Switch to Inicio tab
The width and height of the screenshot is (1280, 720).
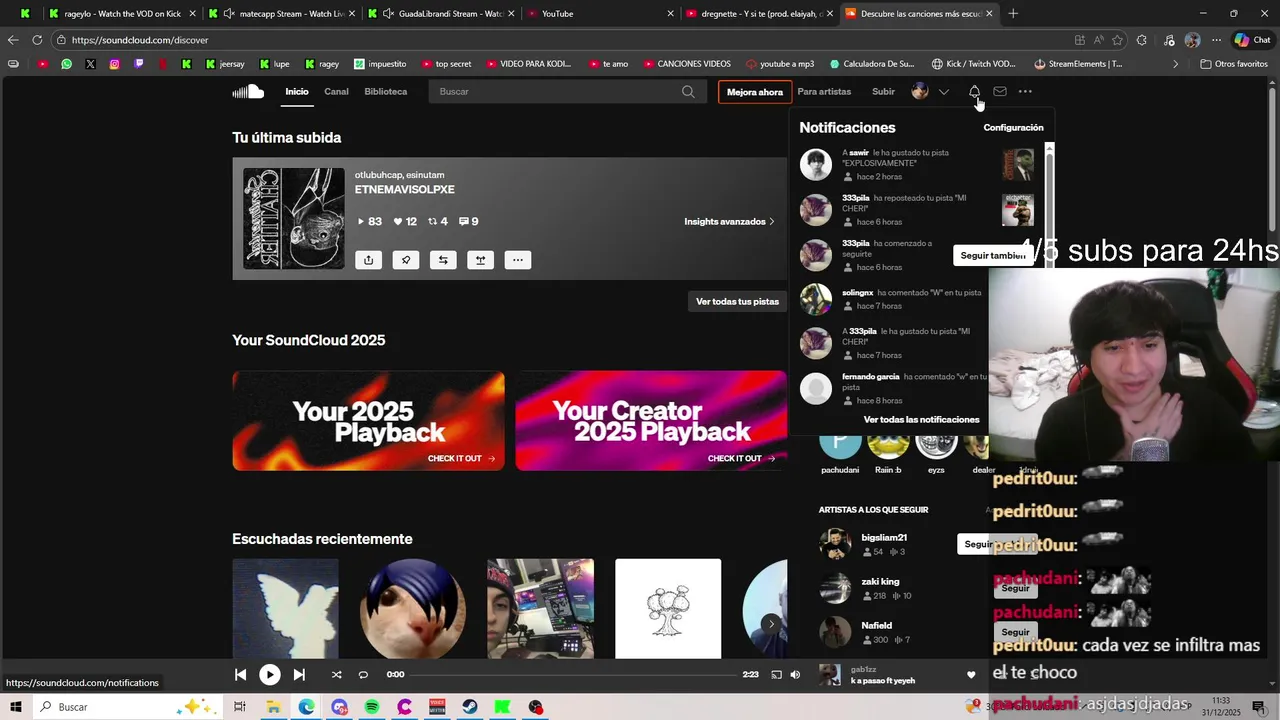(297, 92)
